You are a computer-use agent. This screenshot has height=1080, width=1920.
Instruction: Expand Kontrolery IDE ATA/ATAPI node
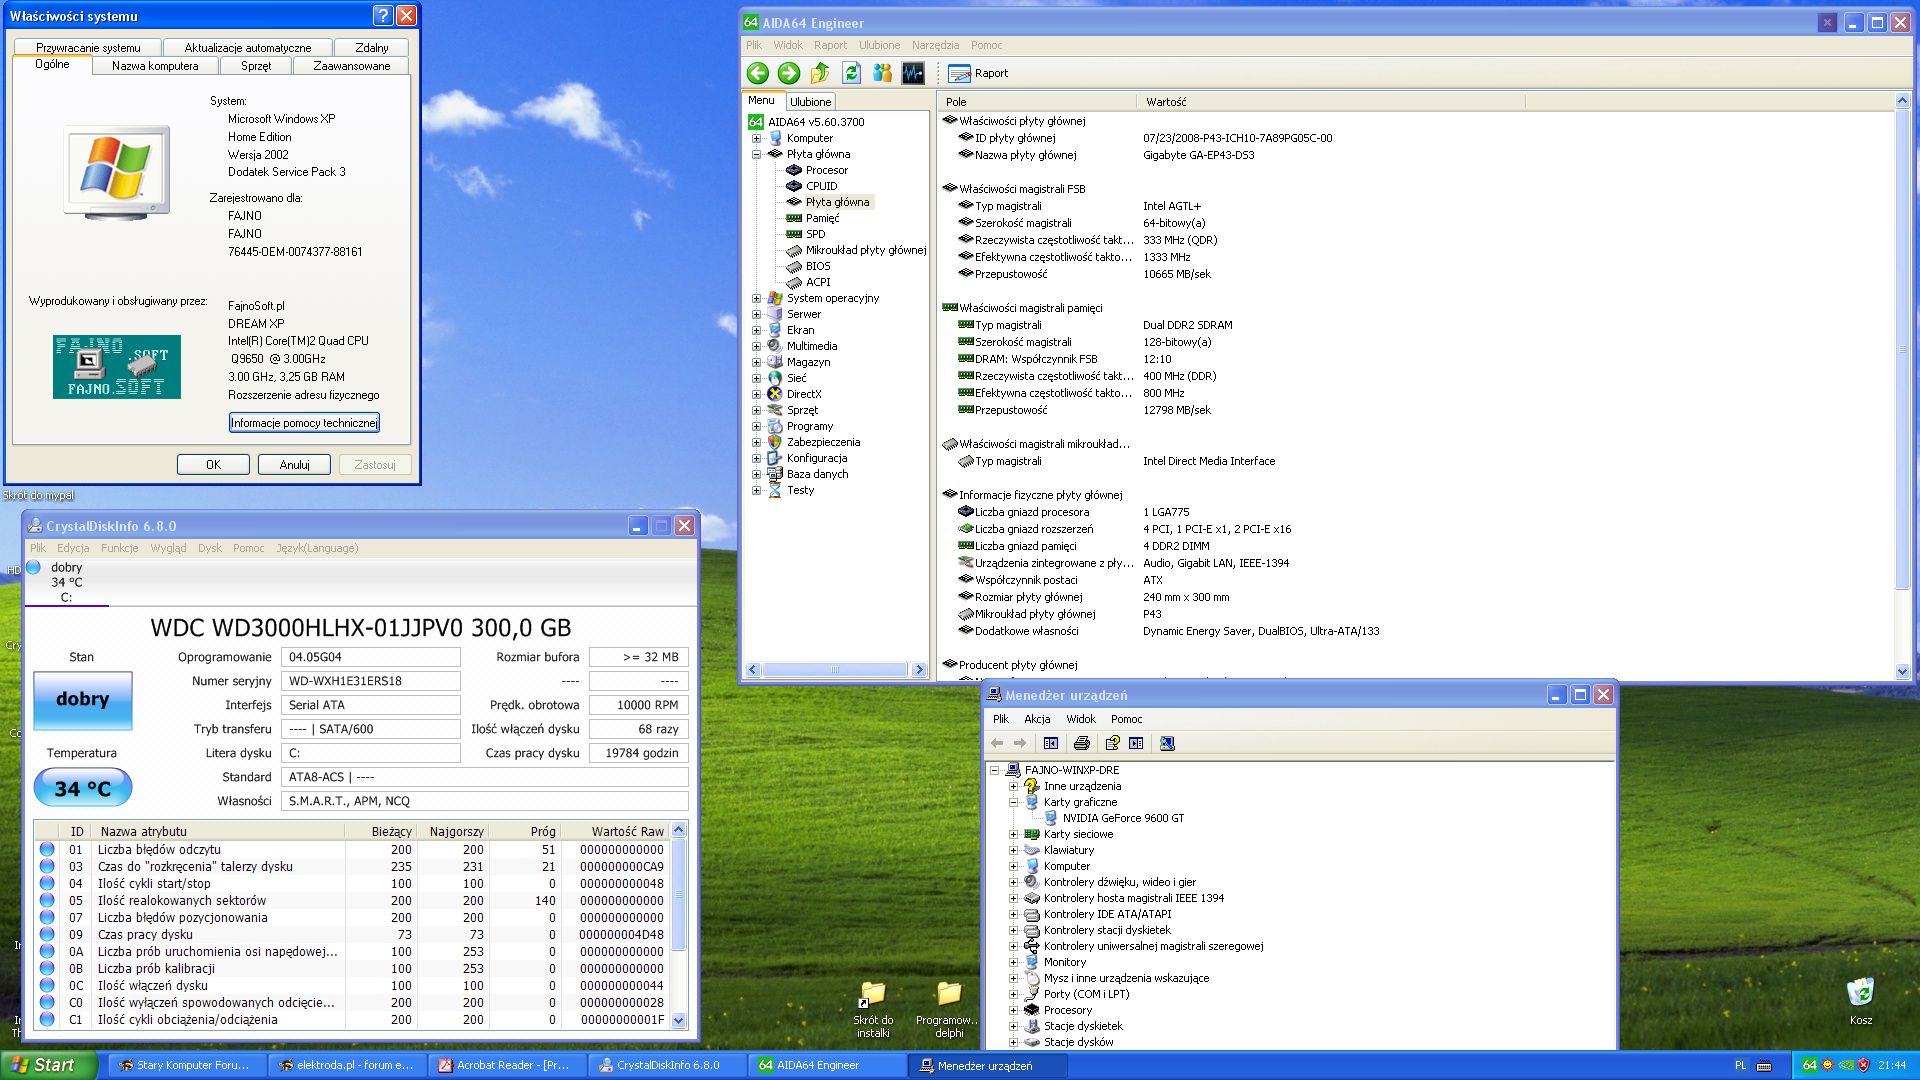pyautogui.click(x=1013, y=914)
